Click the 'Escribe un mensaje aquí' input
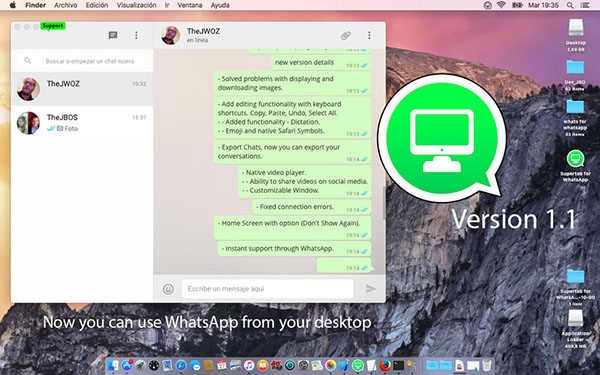 pos(268,289)
